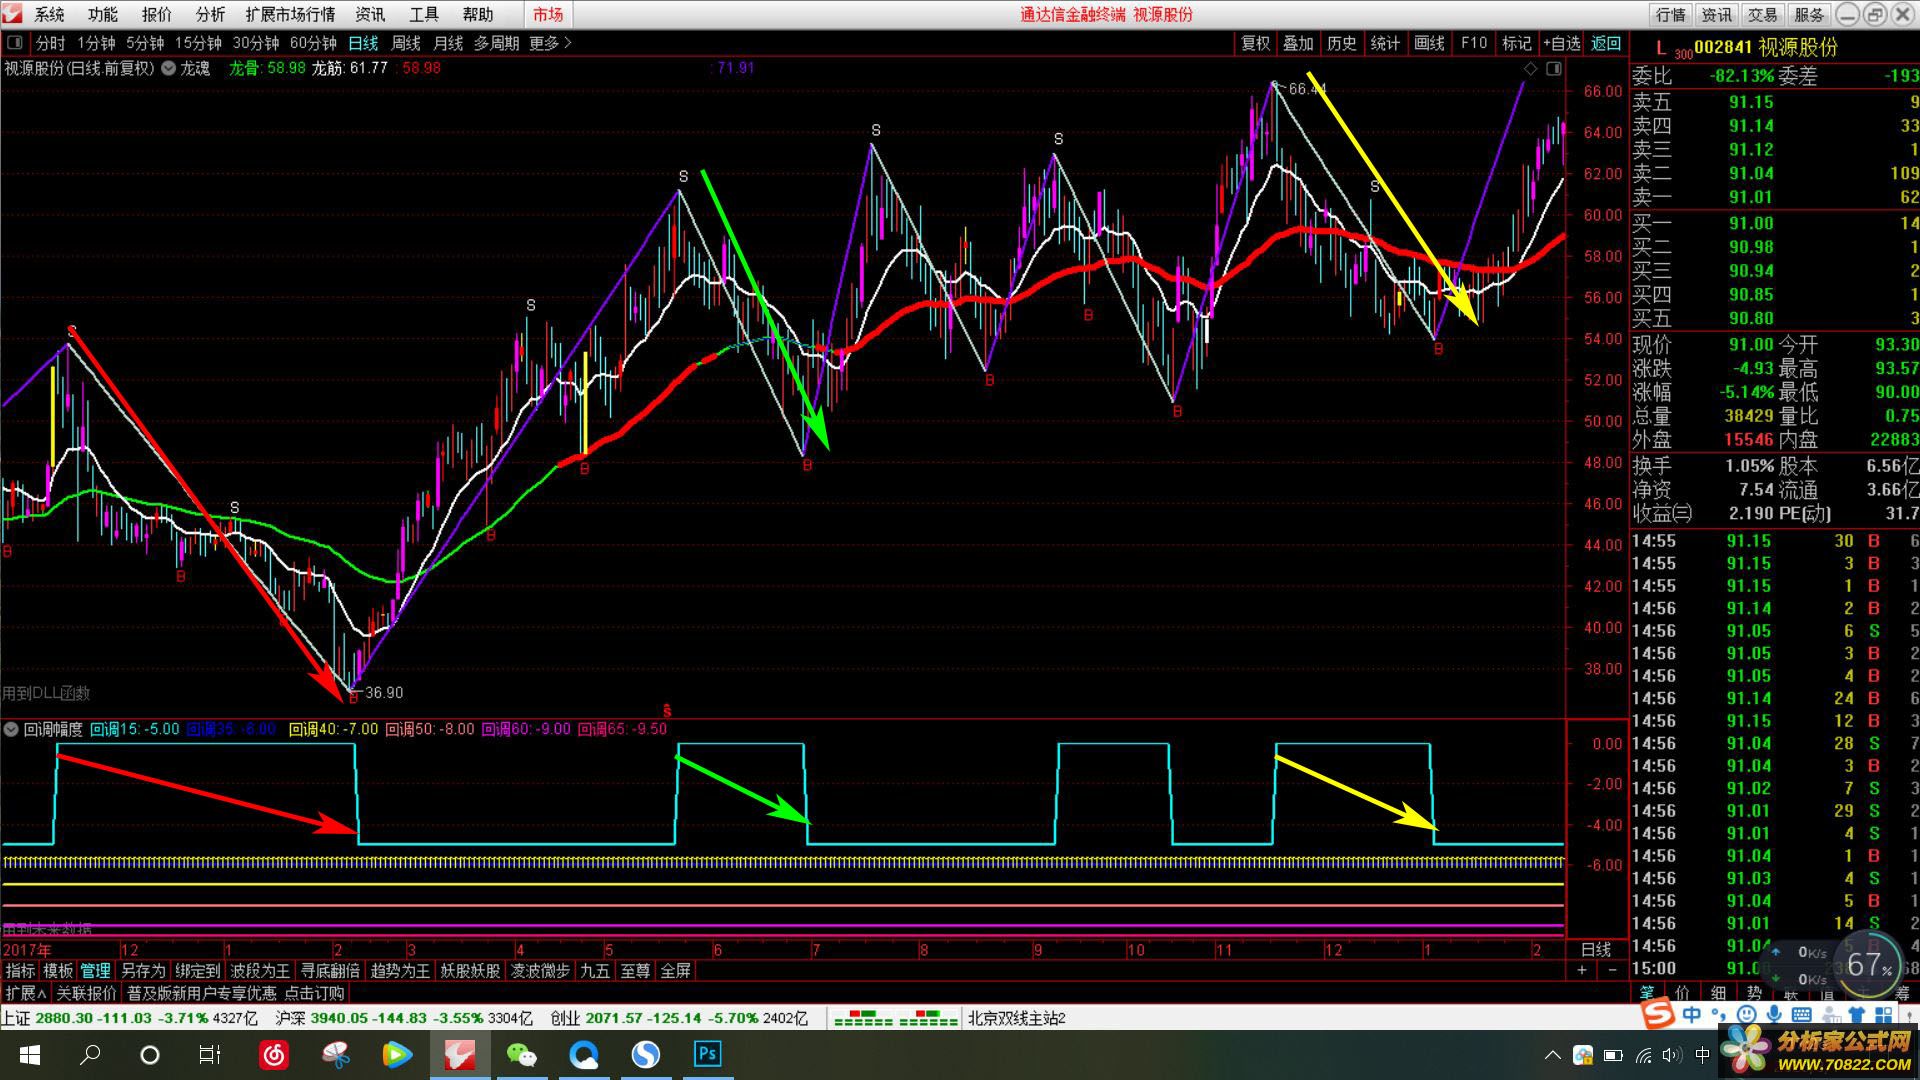
Task: Click the TDX app logo icon
Action: (x=13, y=14)
